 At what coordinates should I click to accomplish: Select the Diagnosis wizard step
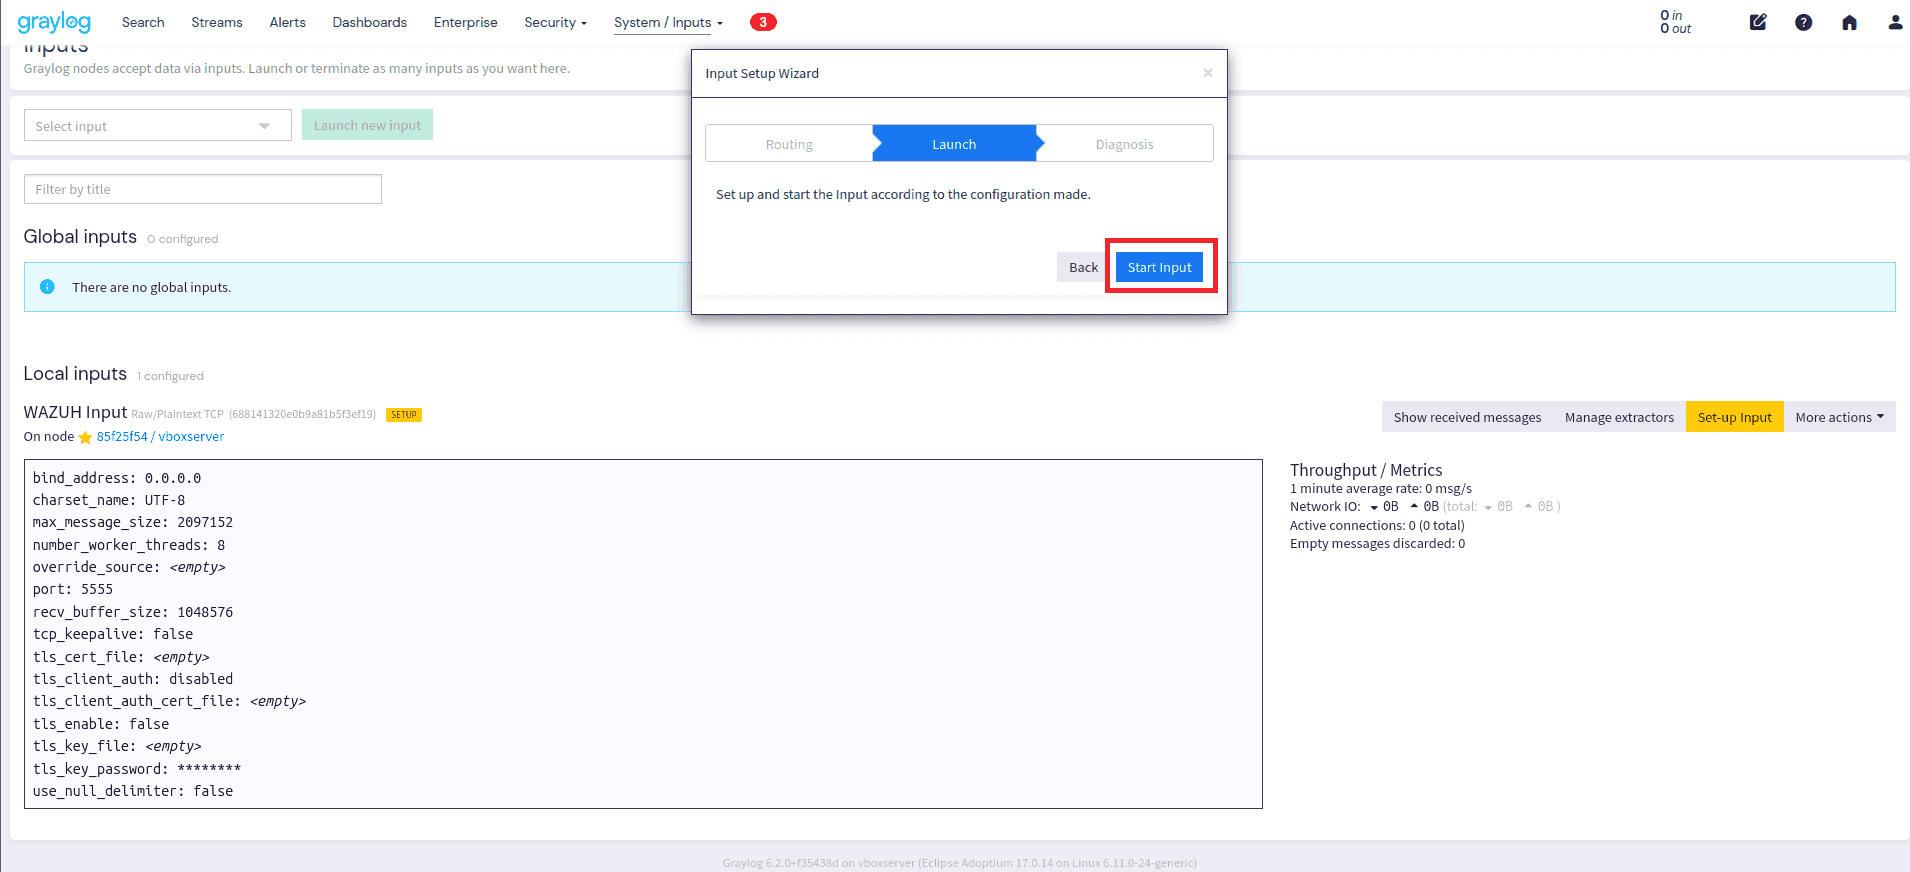click(1124, 144)
